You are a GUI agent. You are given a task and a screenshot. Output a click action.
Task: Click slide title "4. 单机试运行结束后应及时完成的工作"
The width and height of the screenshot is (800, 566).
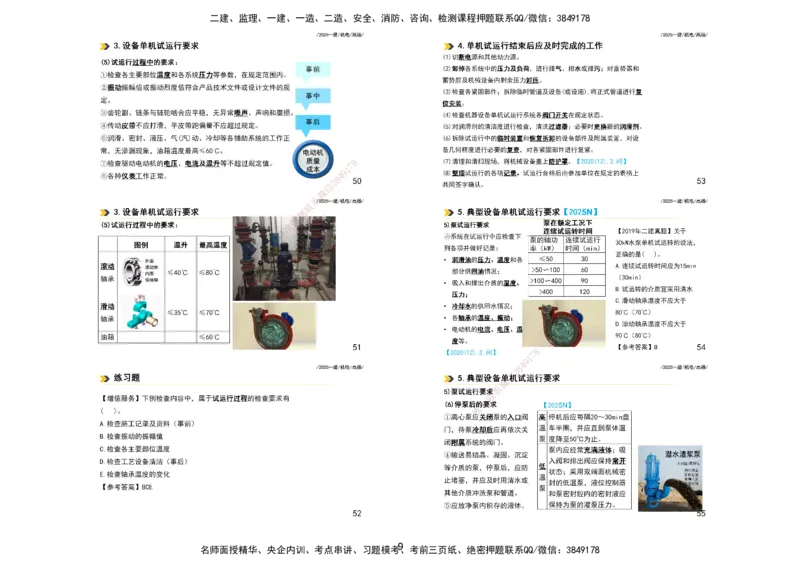tap(530, 45)
